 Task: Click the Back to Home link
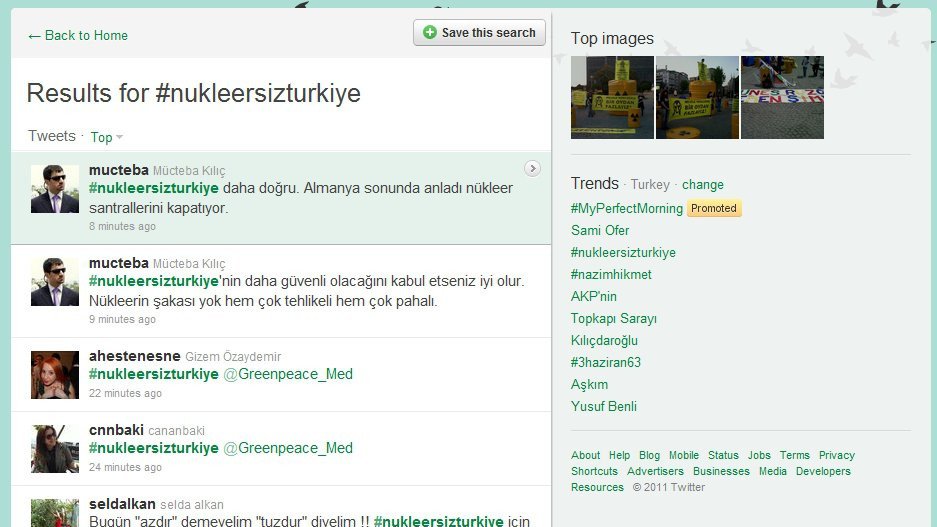(78, 35)
